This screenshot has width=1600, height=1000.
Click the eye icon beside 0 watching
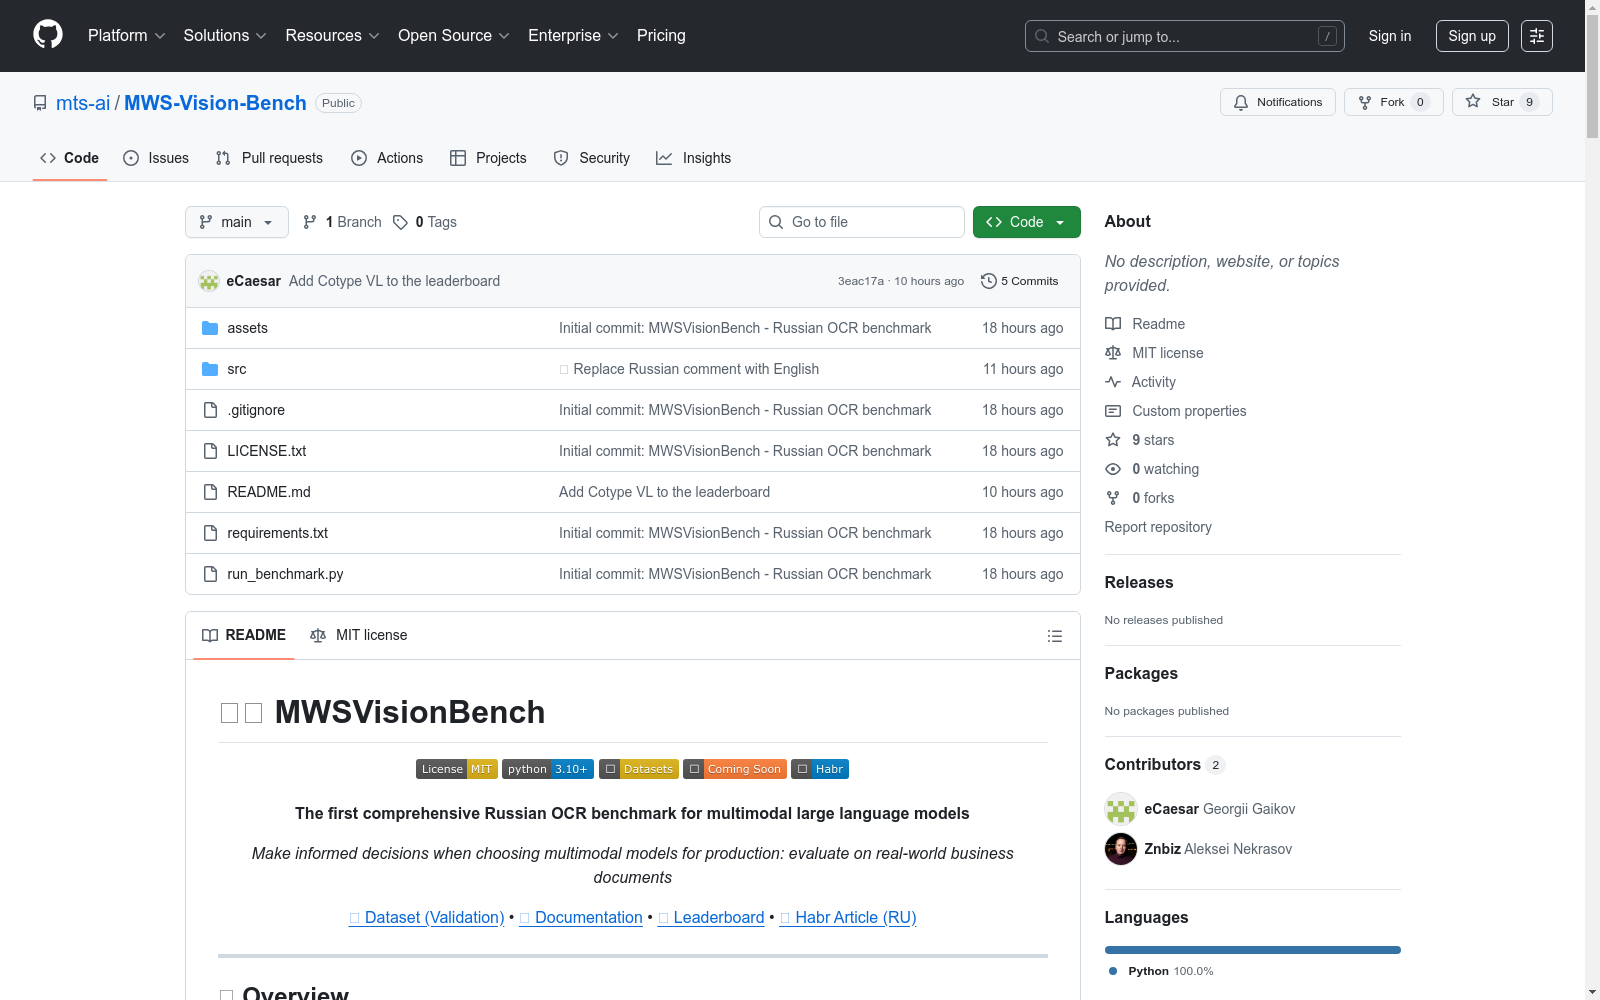point(1113,469)
